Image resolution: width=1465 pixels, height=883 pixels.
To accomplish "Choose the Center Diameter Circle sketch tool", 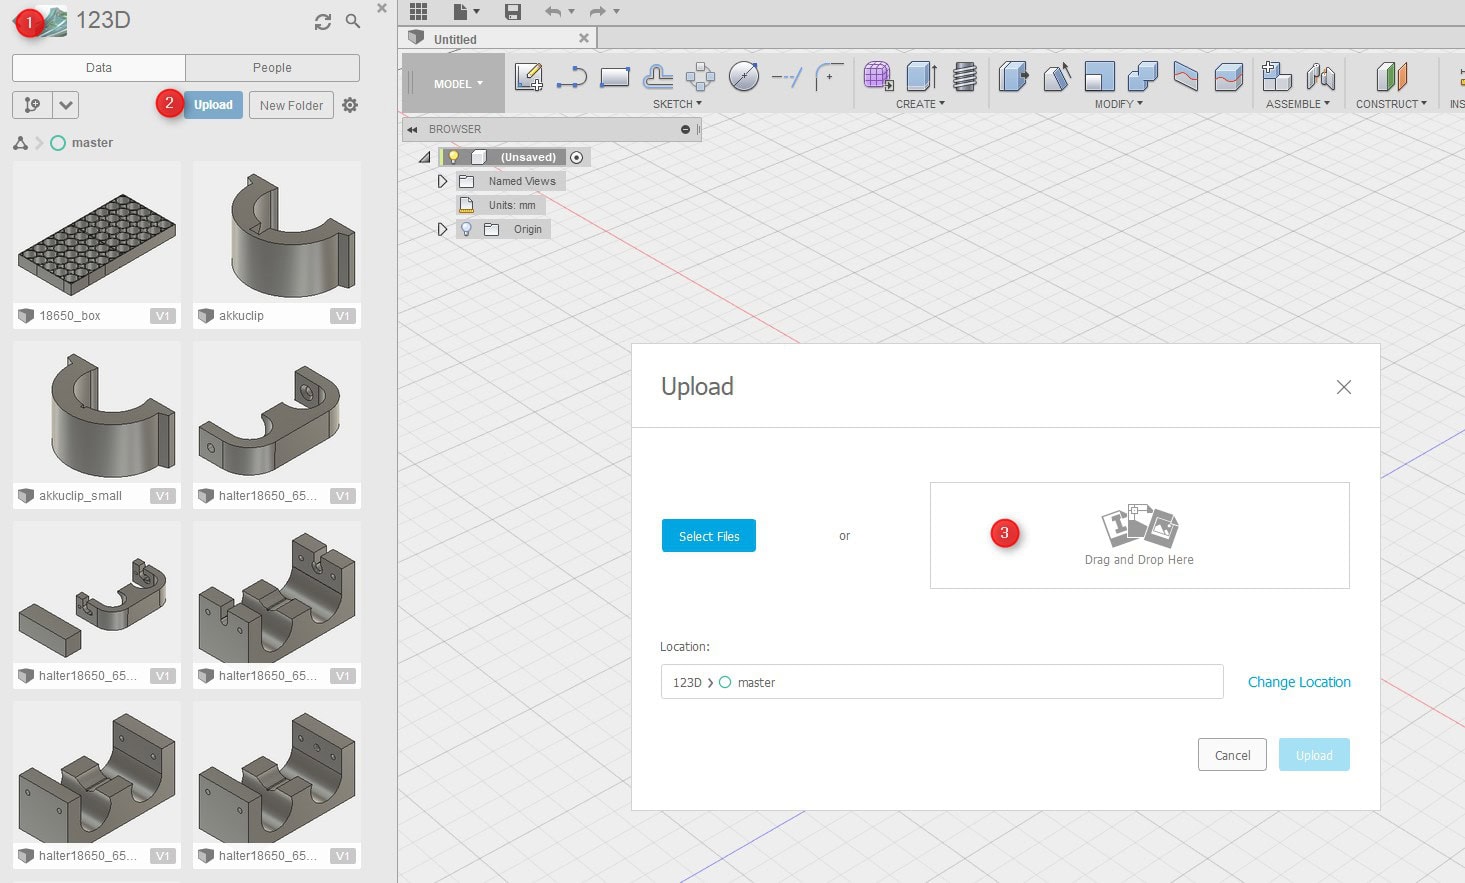I will pos(743,77).
